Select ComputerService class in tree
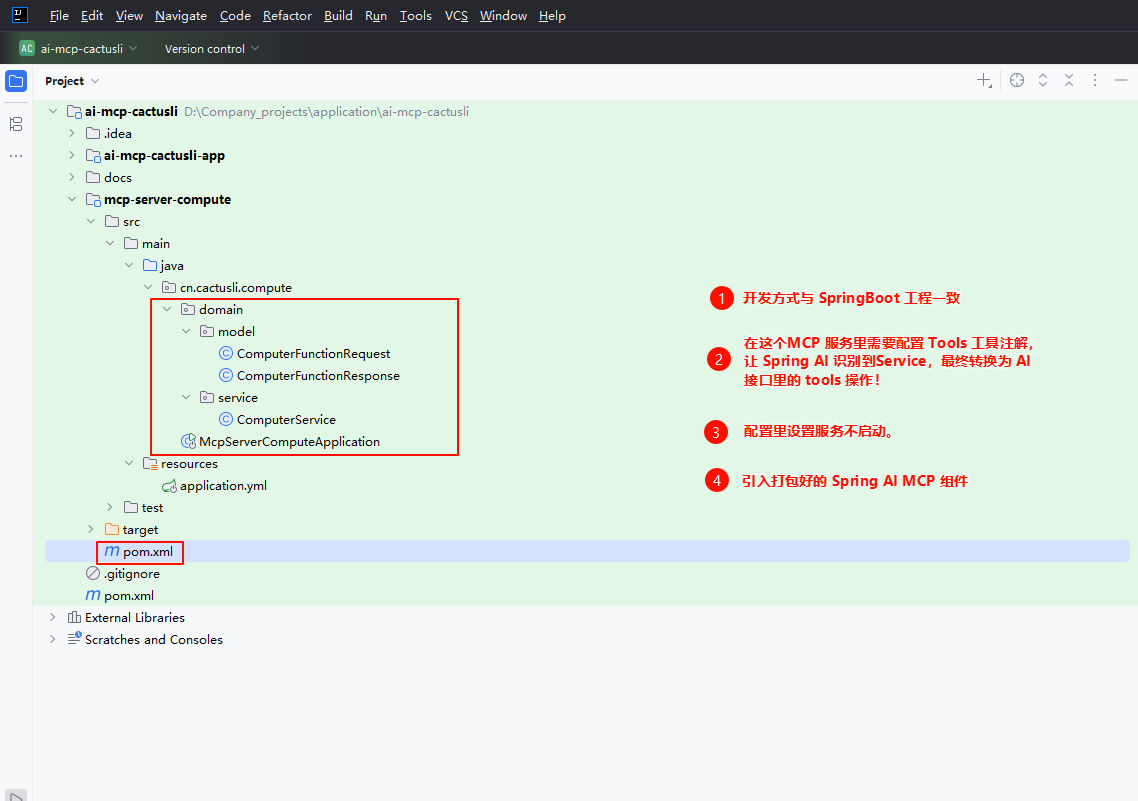The height and width of the screenshot is (801, 1138). (286, 419)
